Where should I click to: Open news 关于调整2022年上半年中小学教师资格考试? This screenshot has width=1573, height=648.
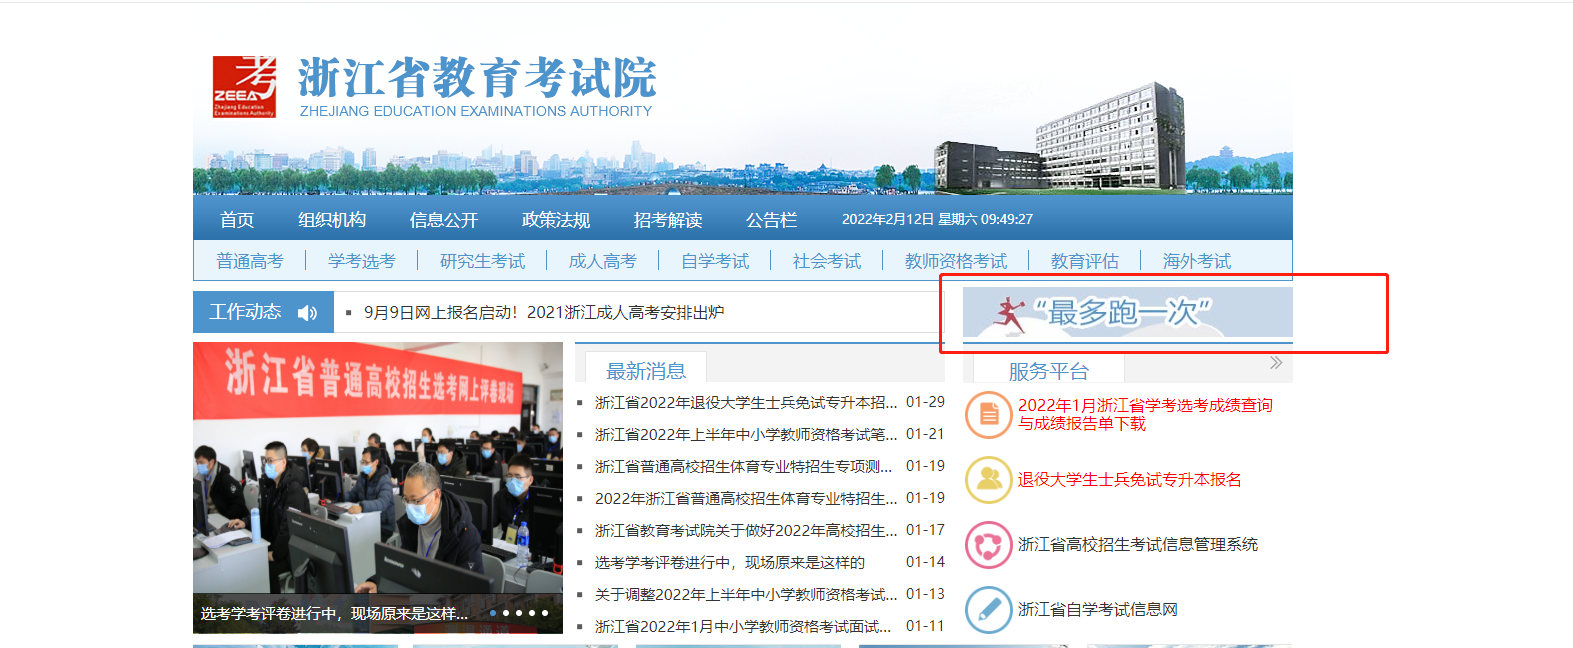coord(745,594)
